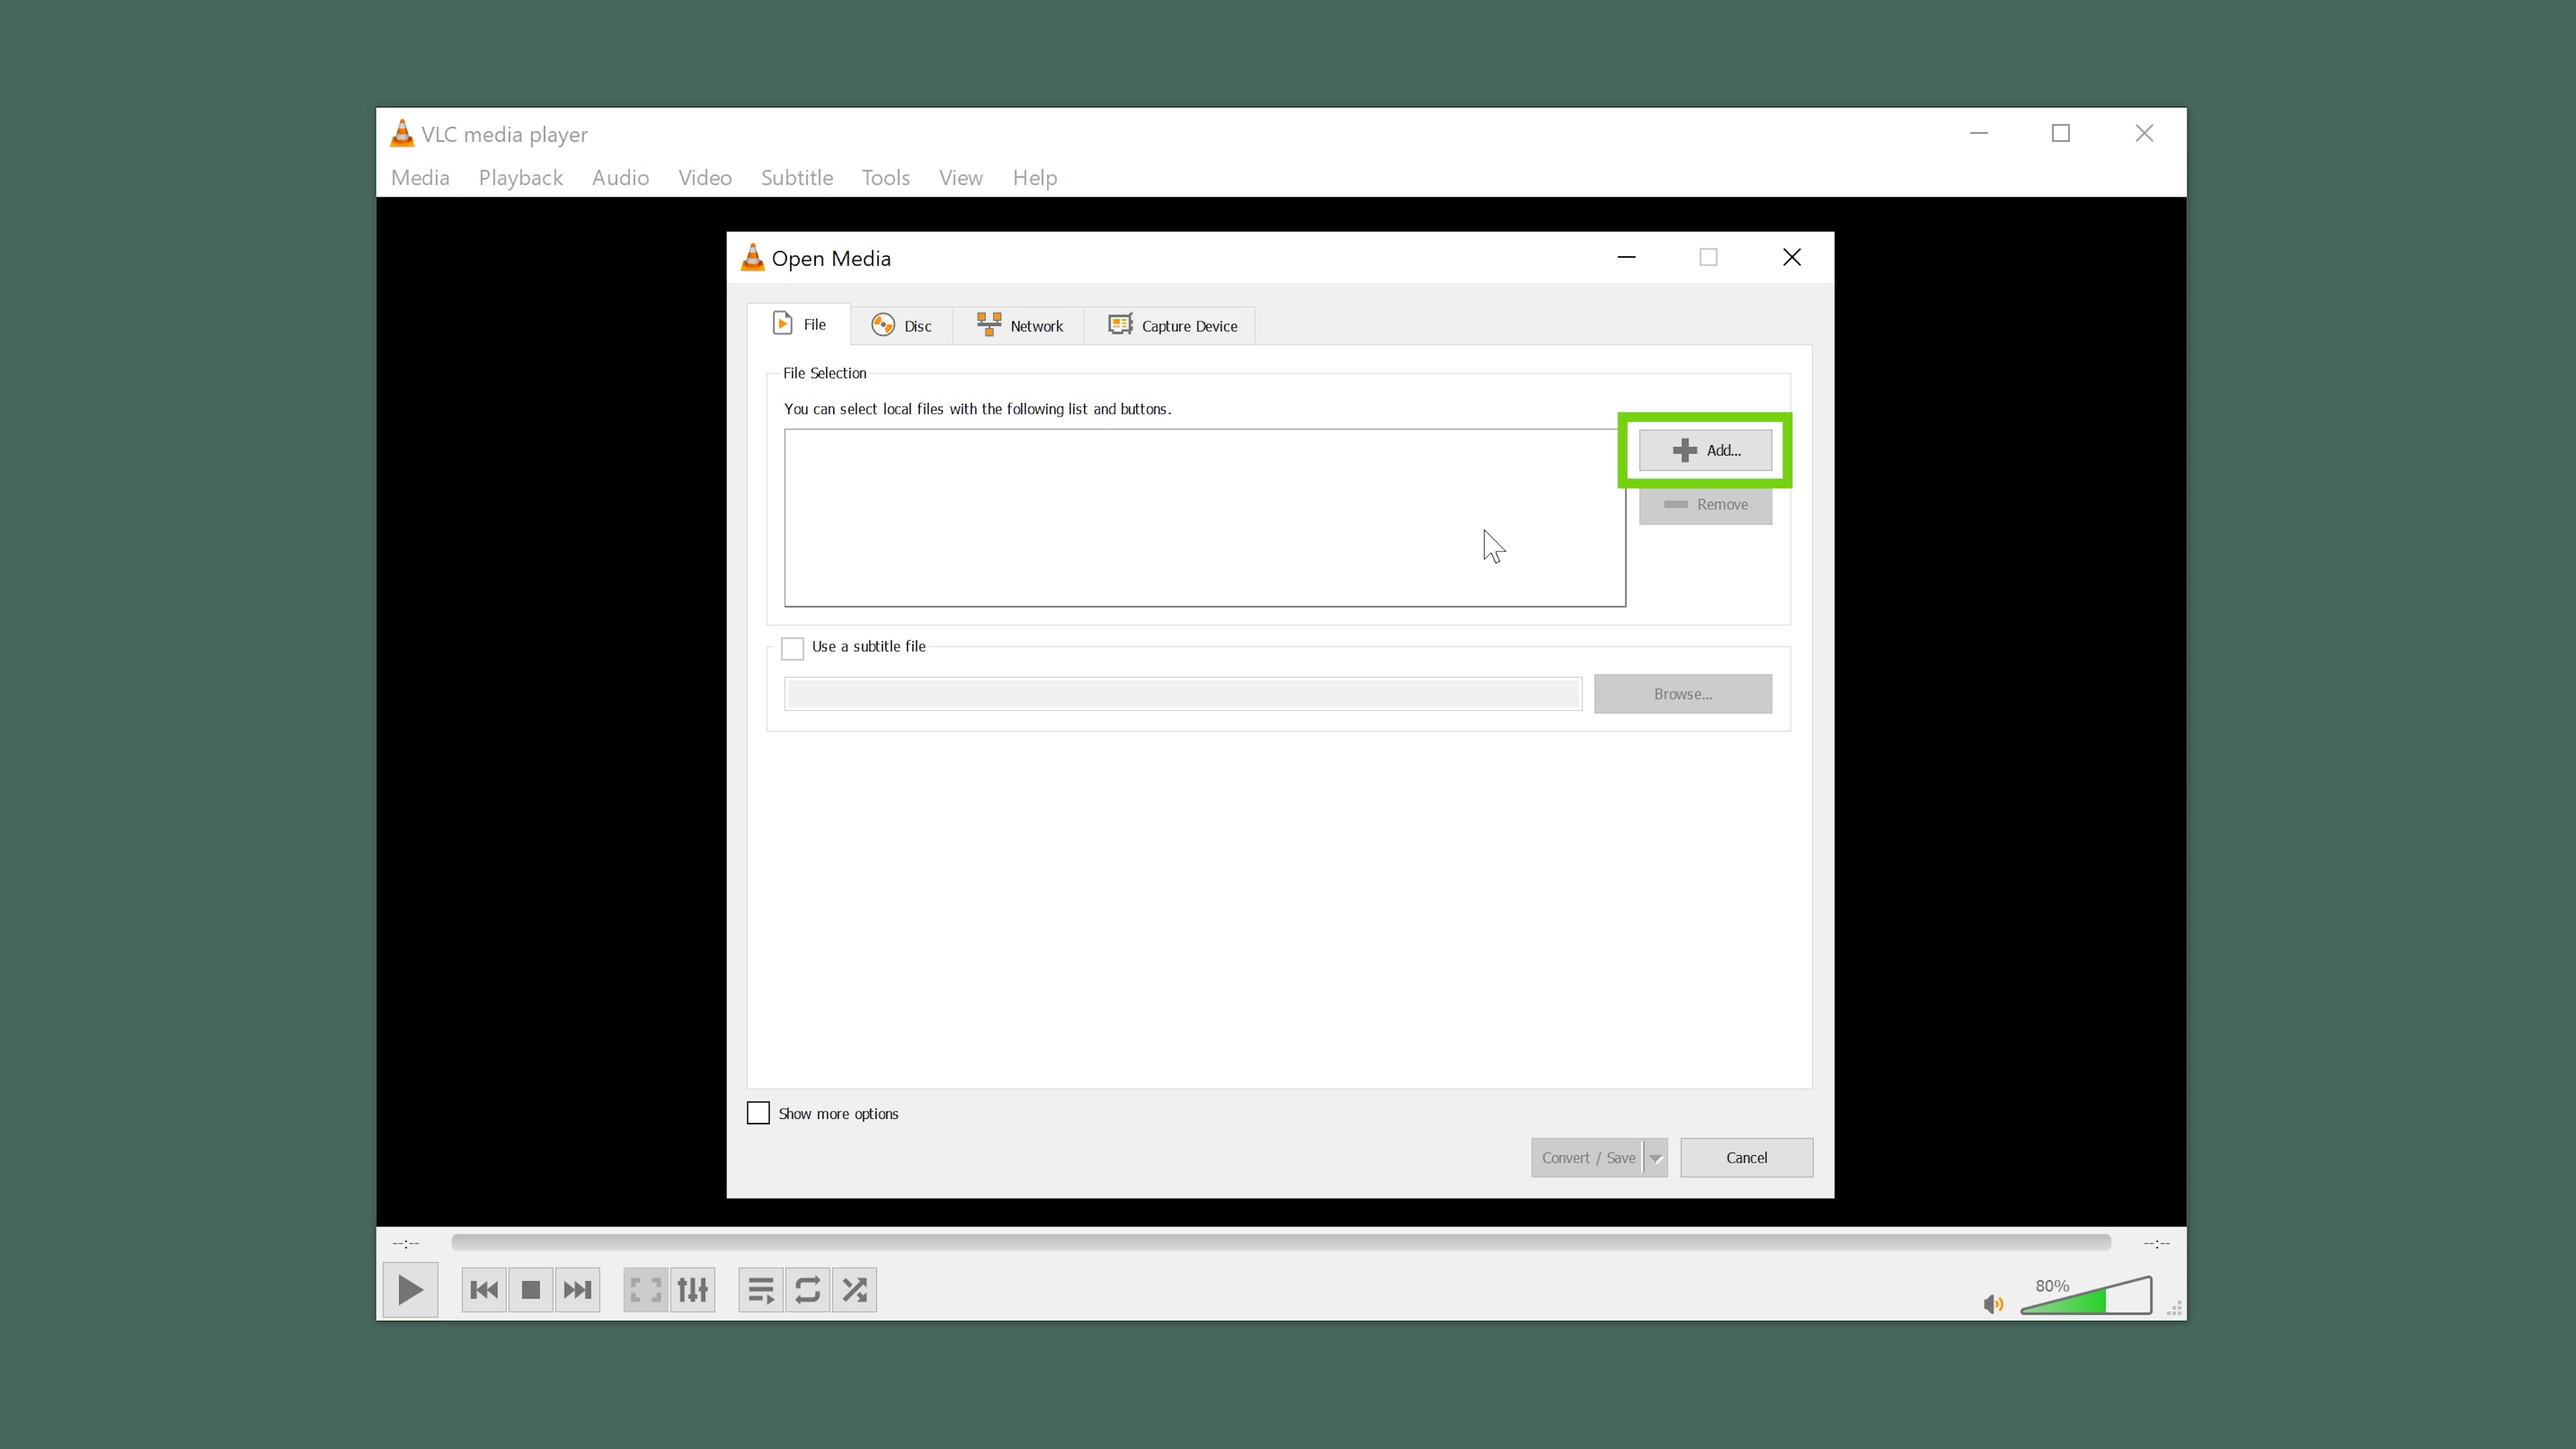Switch to the Network tab
This screenshot has width=2576, height=1449.
[x=1019, y=326]
